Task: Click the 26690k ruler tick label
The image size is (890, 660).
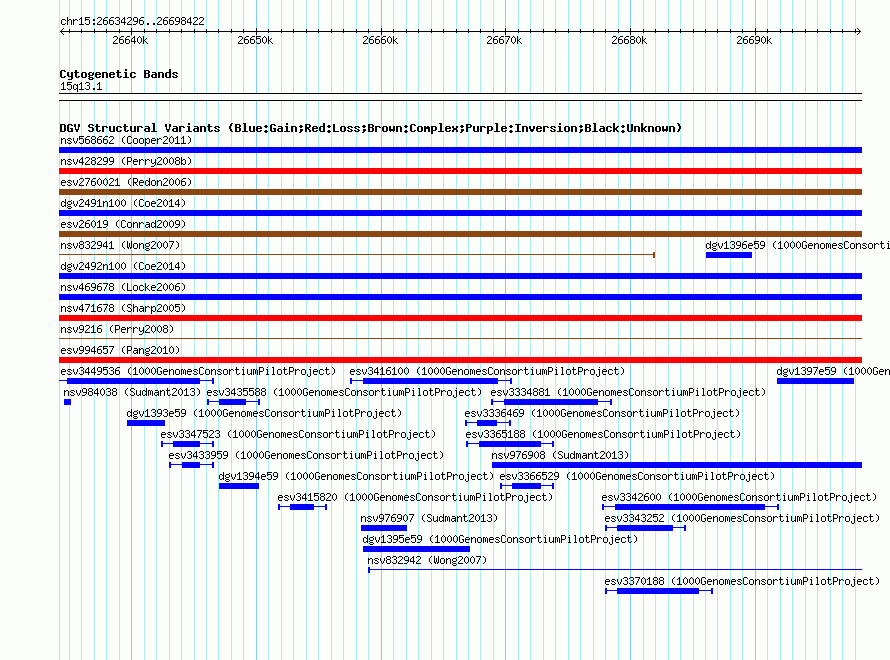Action: [x=754, y=40]
